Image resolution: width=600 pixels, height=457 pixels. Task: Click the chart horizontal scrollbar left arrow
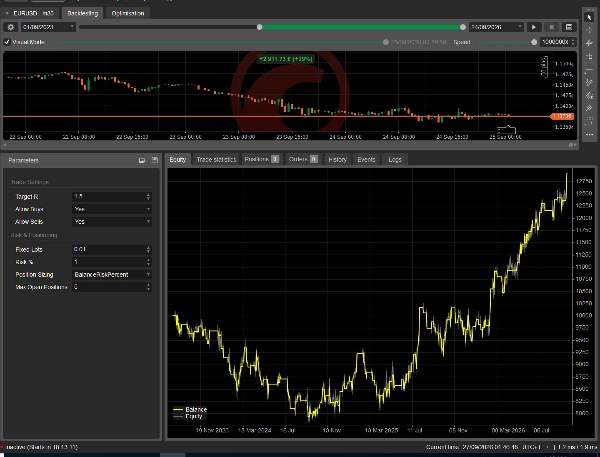pos(5,145)
